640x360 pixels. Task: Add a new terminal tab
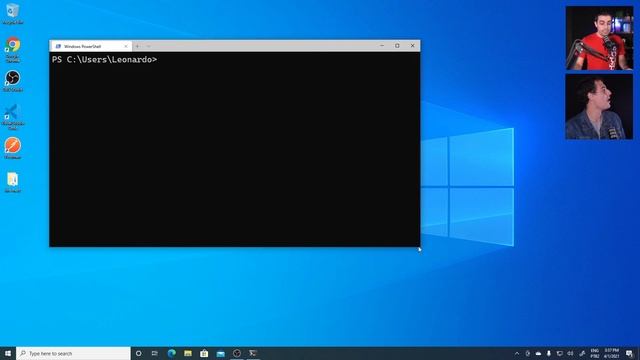[138, 46]
